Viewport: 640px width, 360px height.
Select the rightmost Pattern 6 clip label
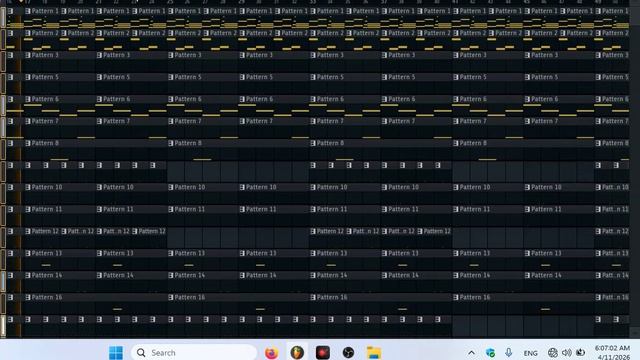tap(616, 99)
